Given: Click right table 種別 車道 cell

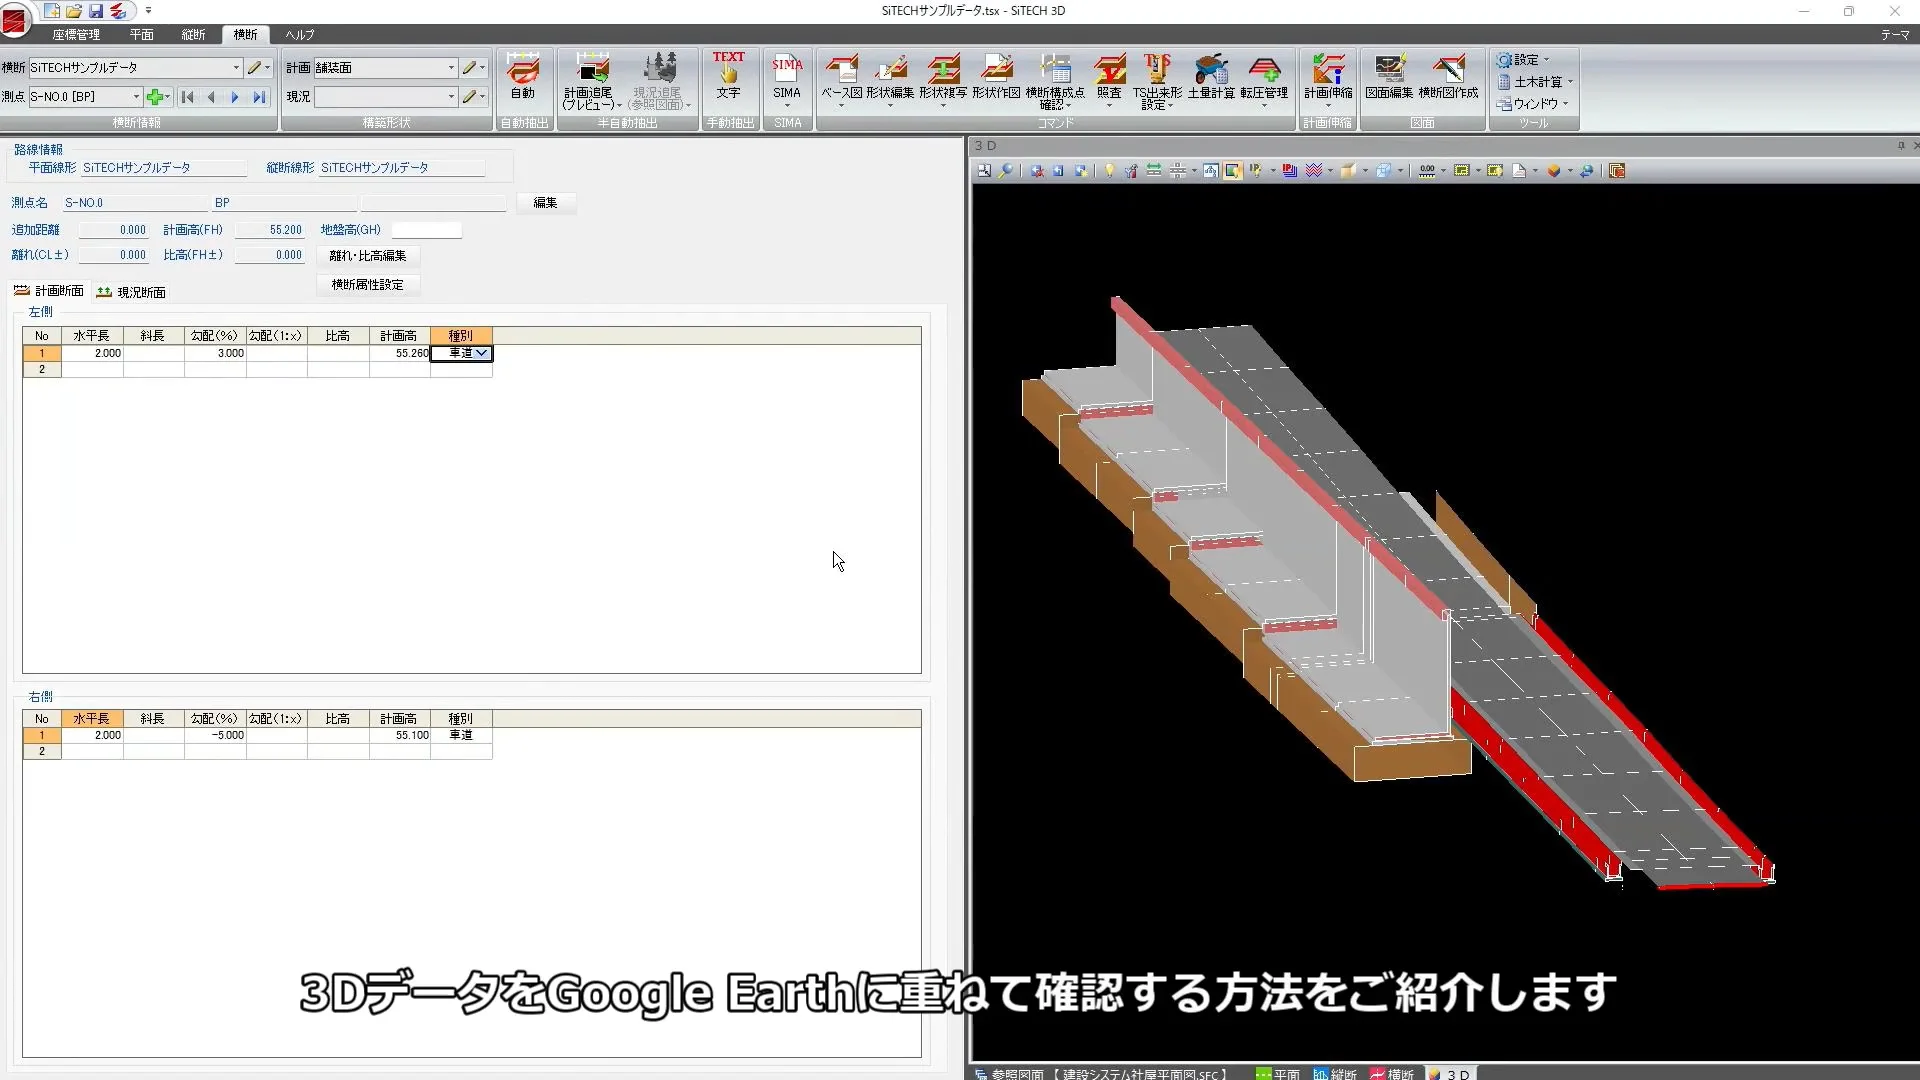Looking at the screenshot, I should click(461, 735).
